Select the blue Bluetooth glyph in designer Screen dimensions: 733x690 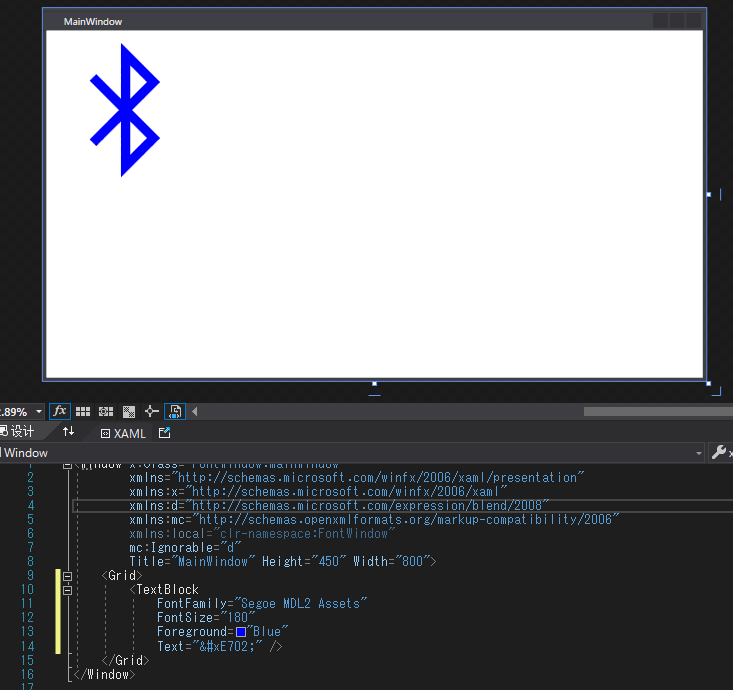(125, 110)
